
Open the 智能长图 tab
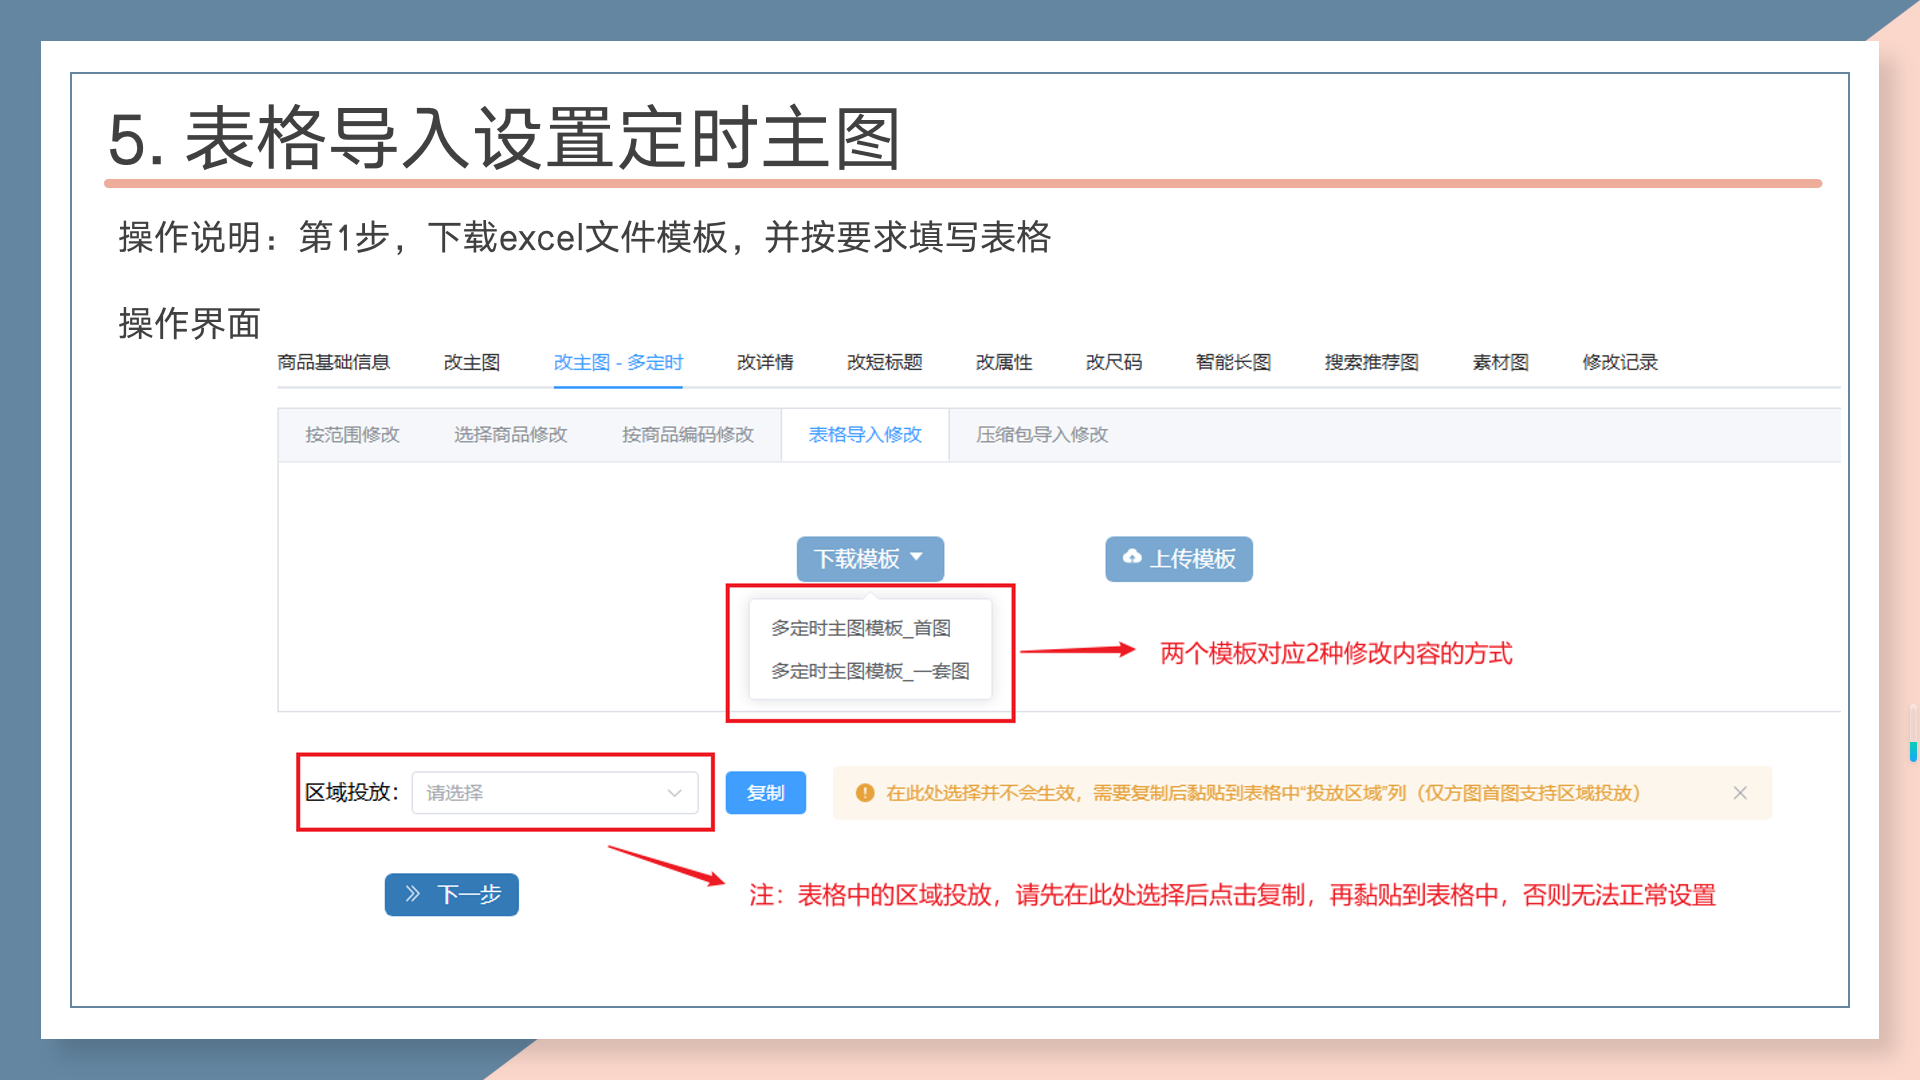point(1233,362)
